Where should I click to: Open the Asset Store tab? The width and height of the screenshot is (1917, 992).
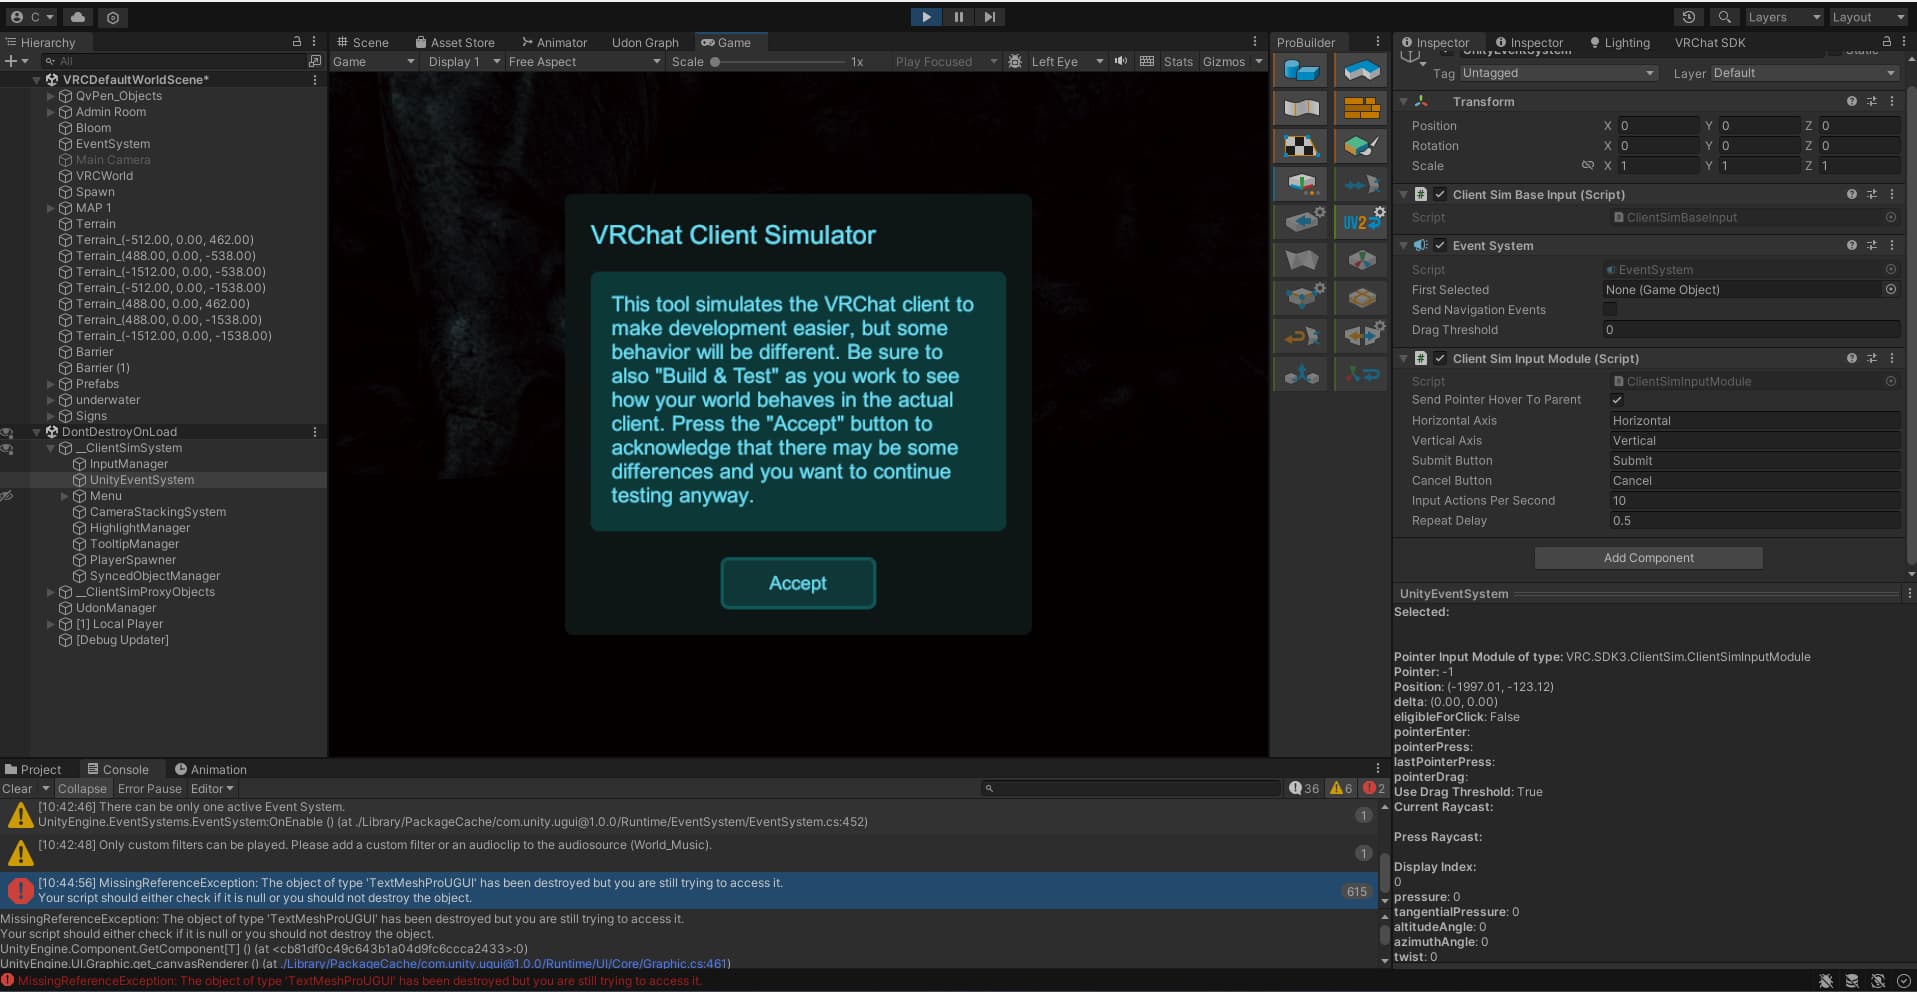point(454,42)
